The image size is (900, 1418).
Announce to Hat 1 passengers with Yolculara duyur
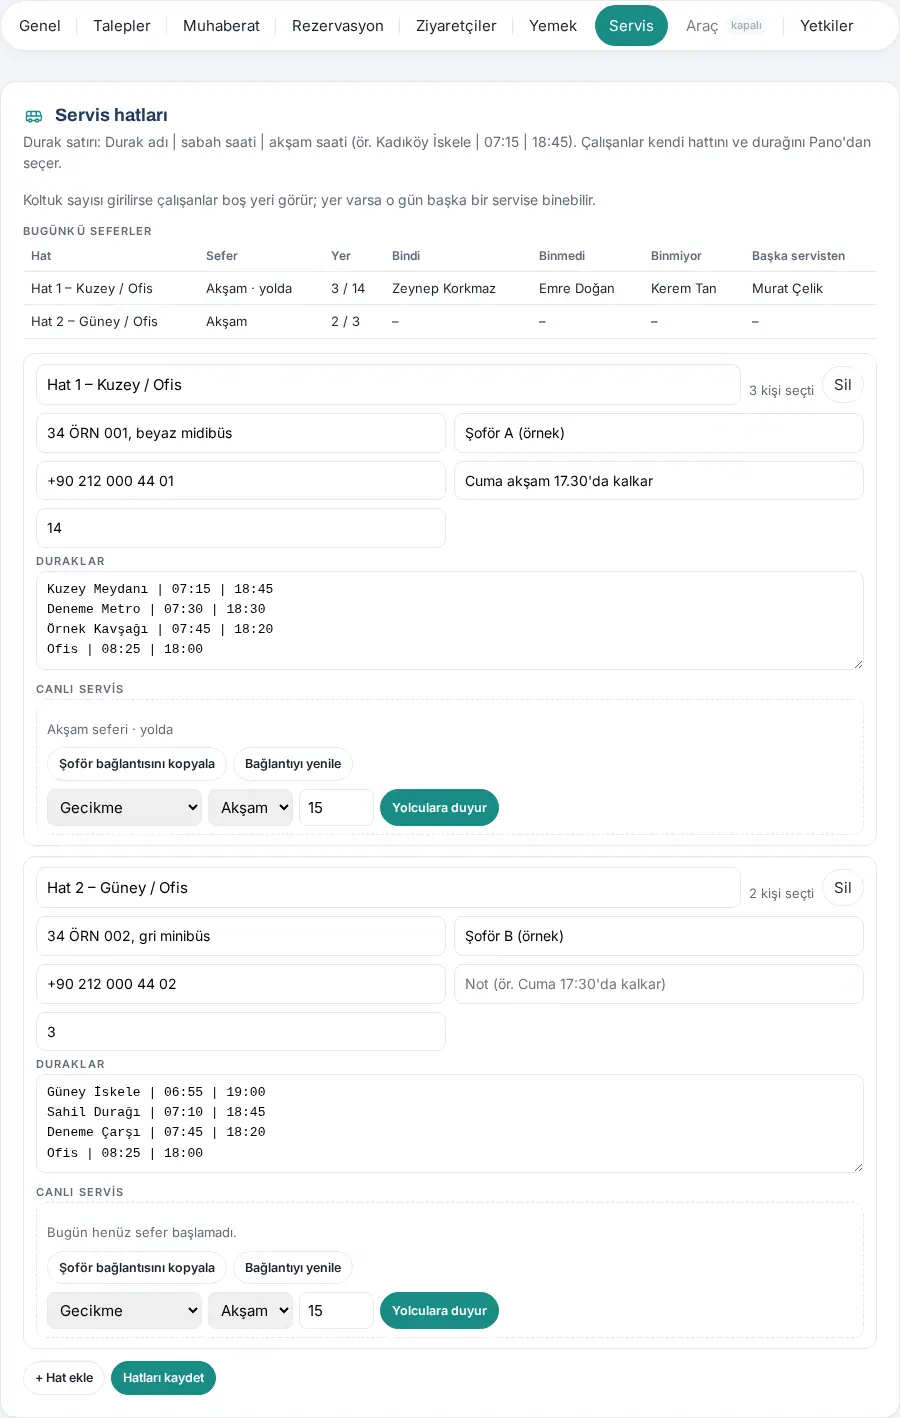click(x=439, y=808)
